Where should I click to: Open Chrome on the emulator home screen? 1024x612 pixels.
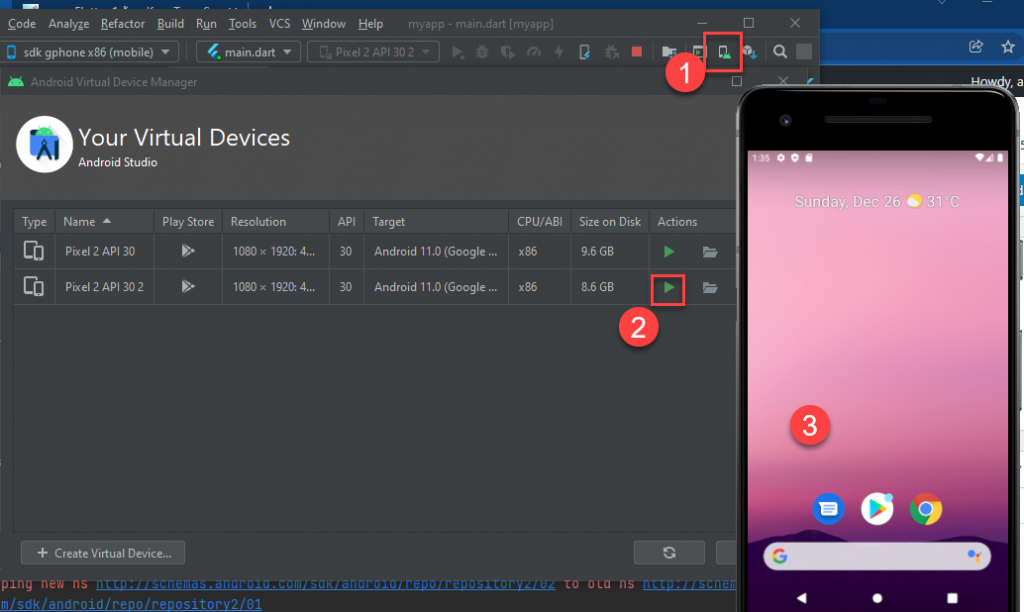point(925,509)
